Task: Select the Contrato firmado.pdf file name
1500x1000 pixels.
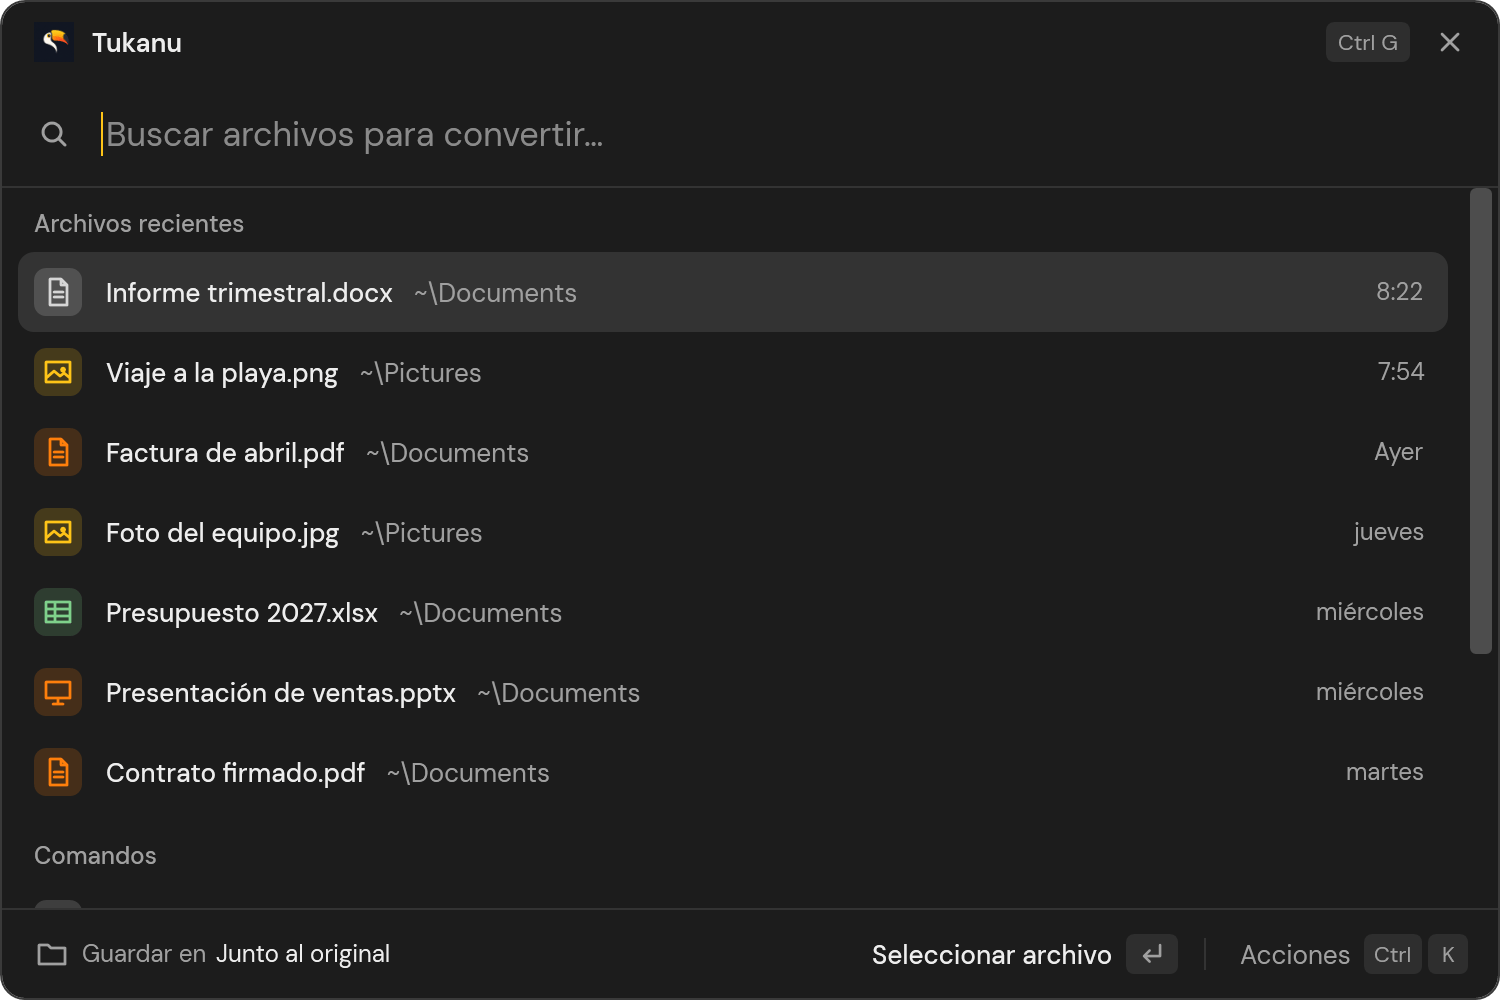Action: click(x=235, y=772)
